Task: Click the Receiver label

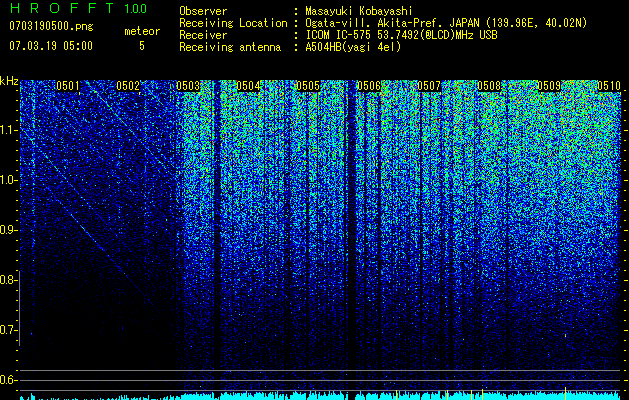Action: coord(203,35)
